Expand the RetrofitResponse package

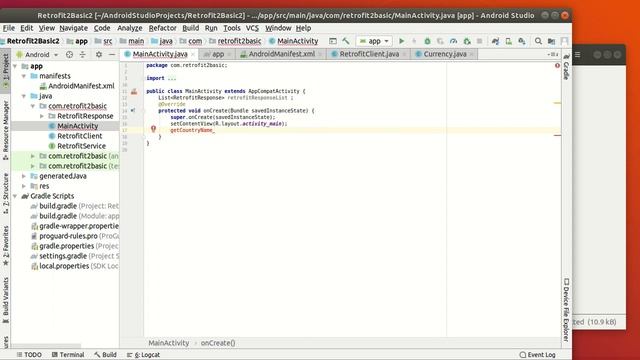[x=42, y=116]
